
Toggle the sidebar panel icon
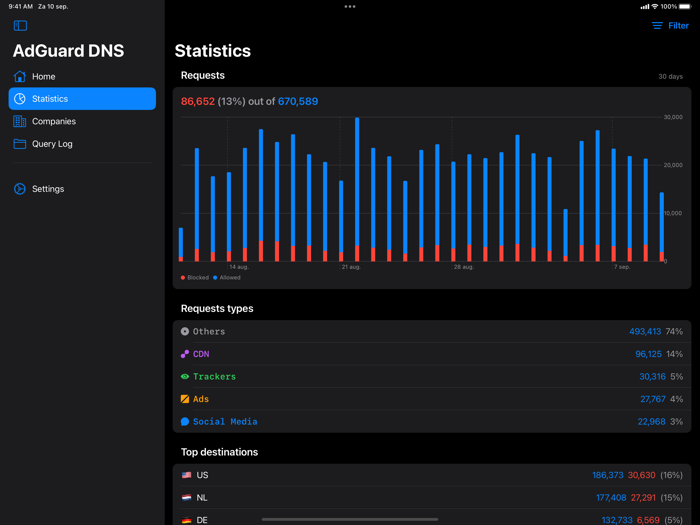pos(20,25)
